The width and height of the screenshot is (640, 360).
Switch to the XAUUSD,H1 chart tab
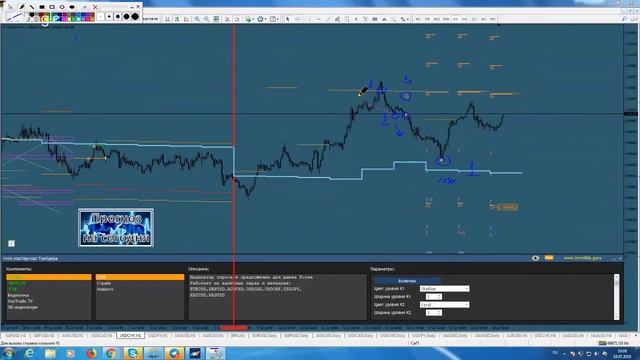(x=184, y=336)
